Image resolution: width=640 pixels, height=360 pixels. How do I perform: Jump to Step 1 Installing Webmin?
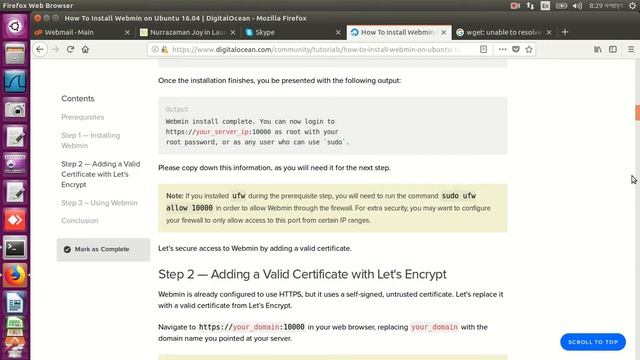tap(91, 140)
